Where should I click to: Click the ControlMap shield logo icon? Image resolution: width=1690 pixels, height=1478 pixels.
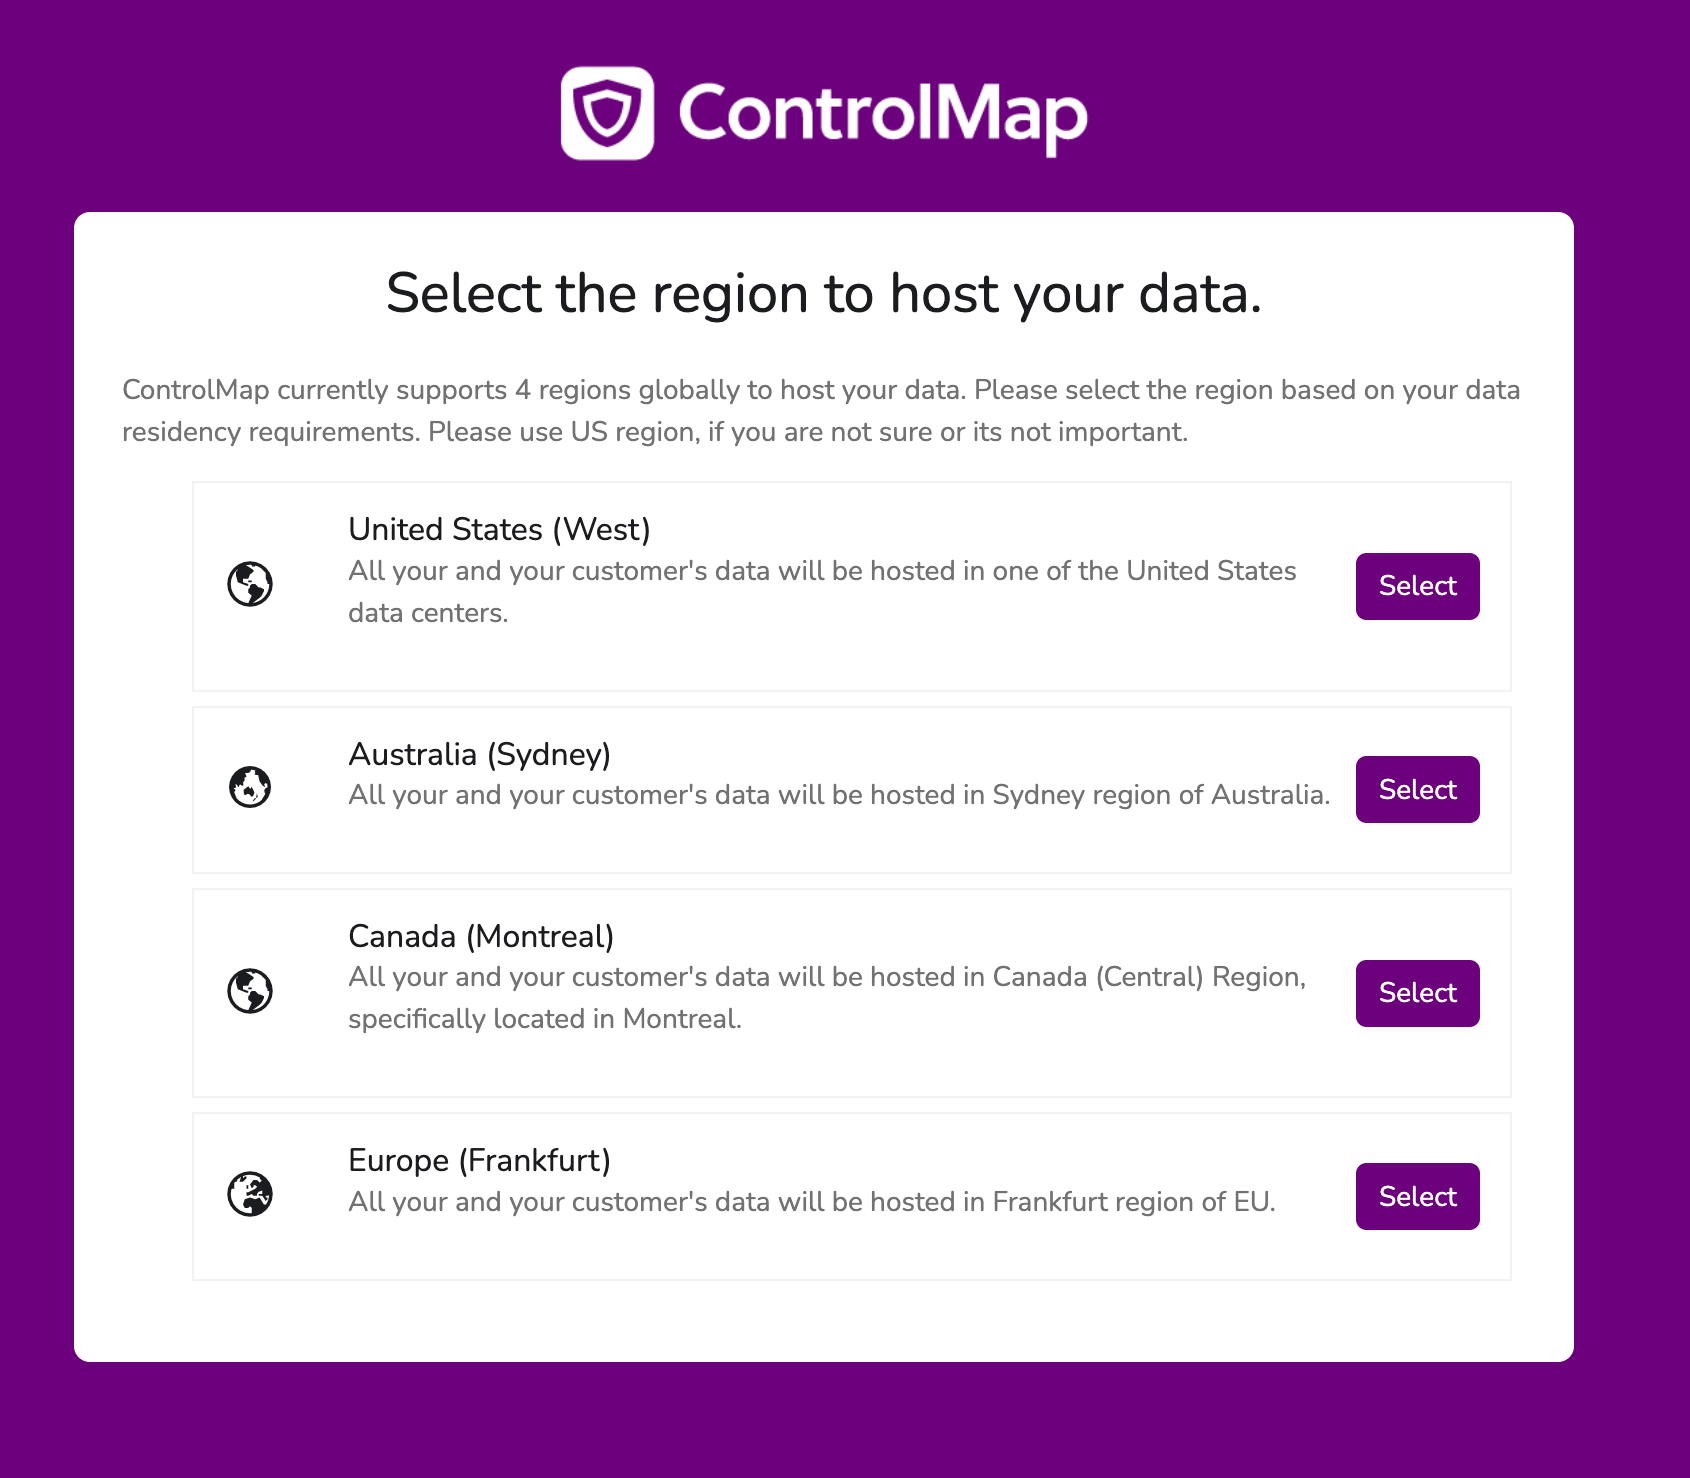[607, 113]
